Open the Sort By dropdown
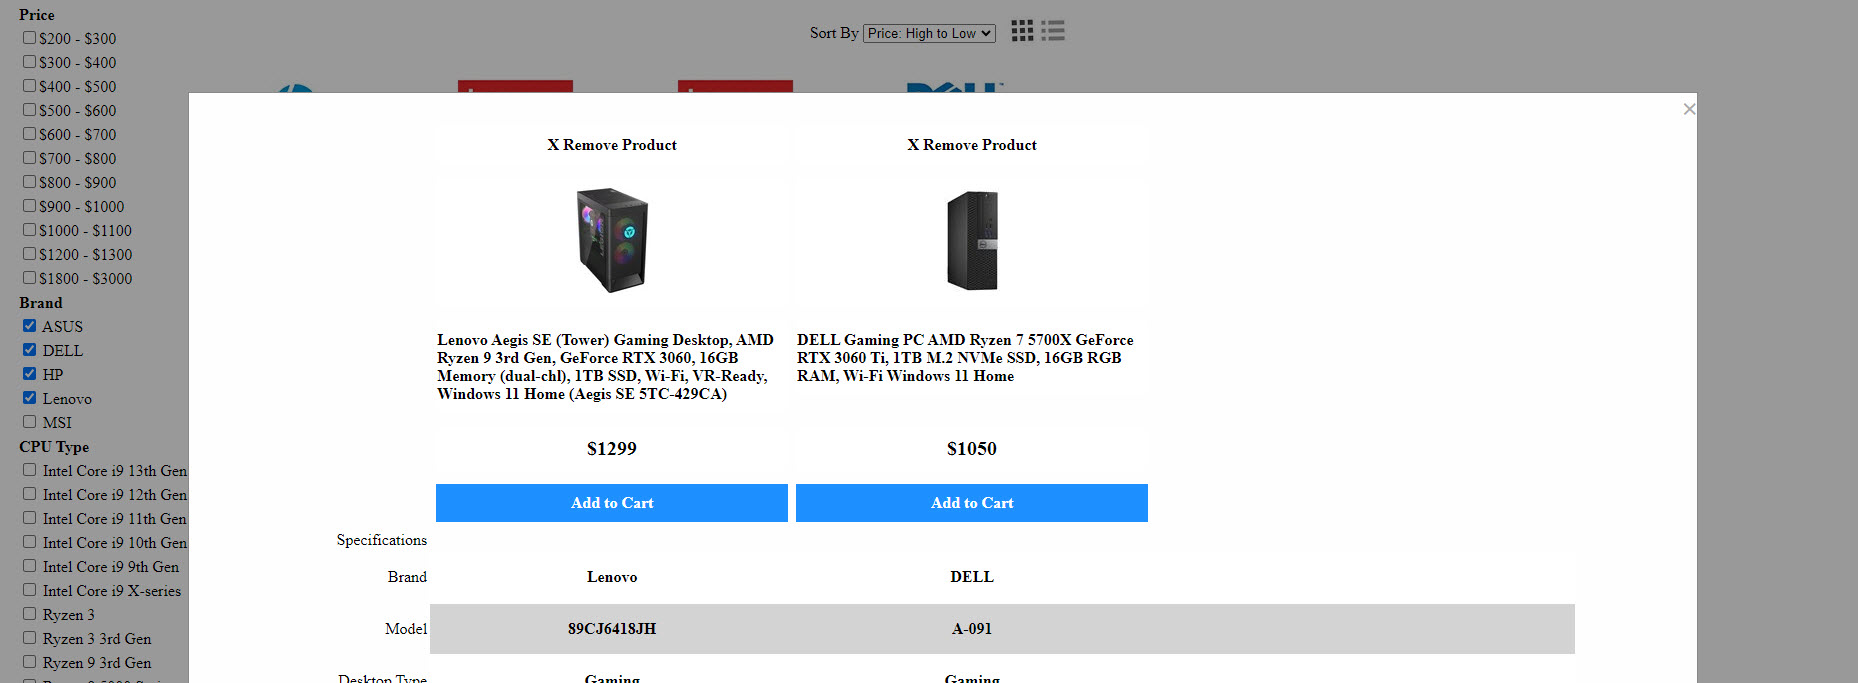Image resolution: width=1858 pixels, height=683 pixels. point(929,33)
